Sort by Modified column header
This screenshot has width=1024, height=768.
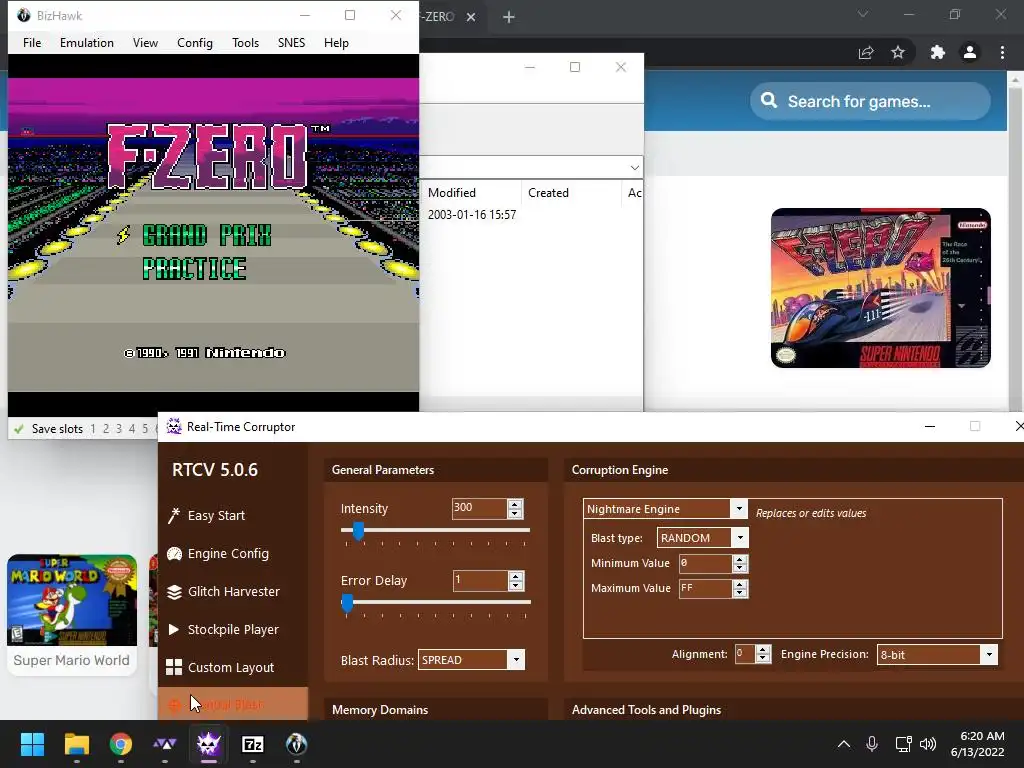pos(470,193)
